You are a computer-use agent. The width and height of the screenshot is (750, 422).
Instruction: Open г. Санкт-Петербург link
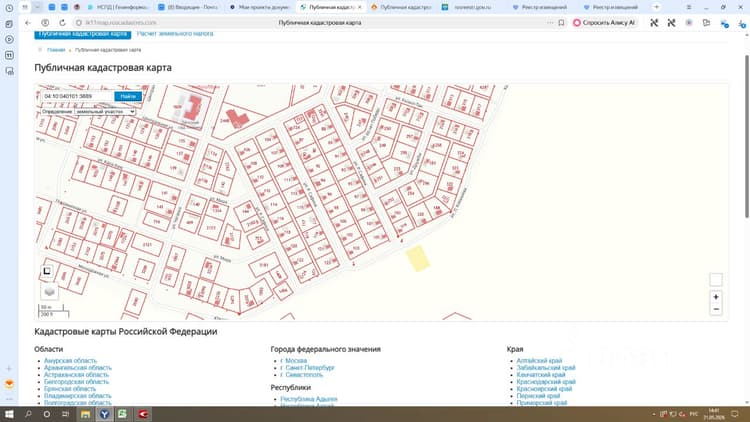[x=308, y=368]
